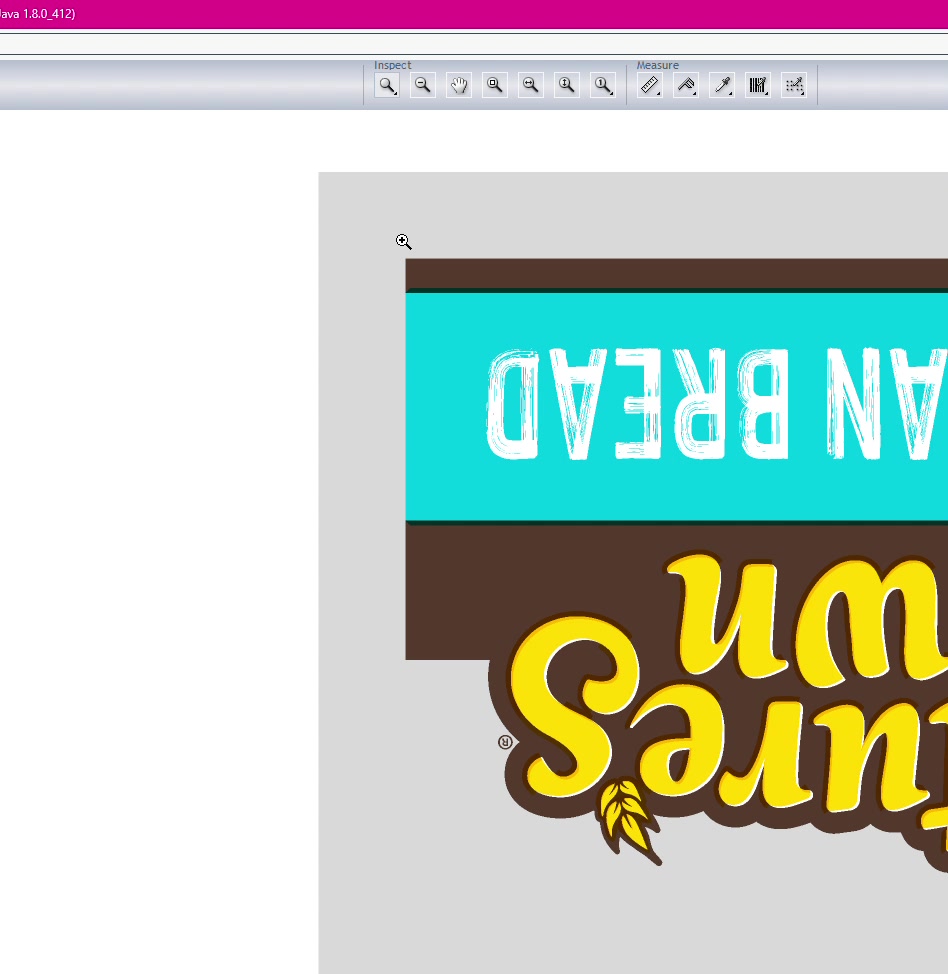The image size is (948, 974).
Task: Choose the Fit Width zoom icon
Action: (530, 86)
